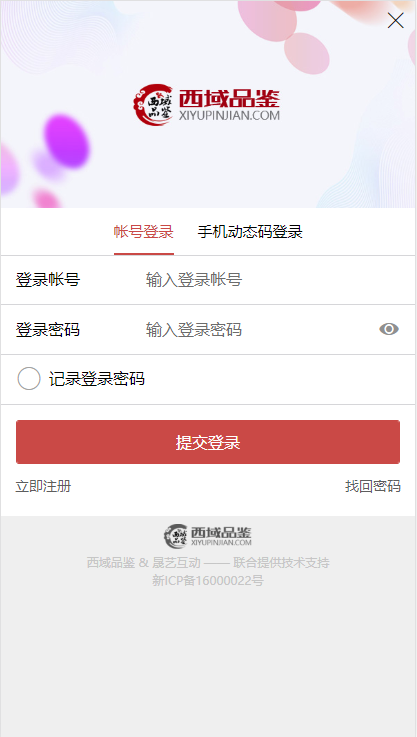Click the gray footer XIYUPINJIAN.COM logo text
This screenshot has height=737, width=417.
tap(221, 543)
